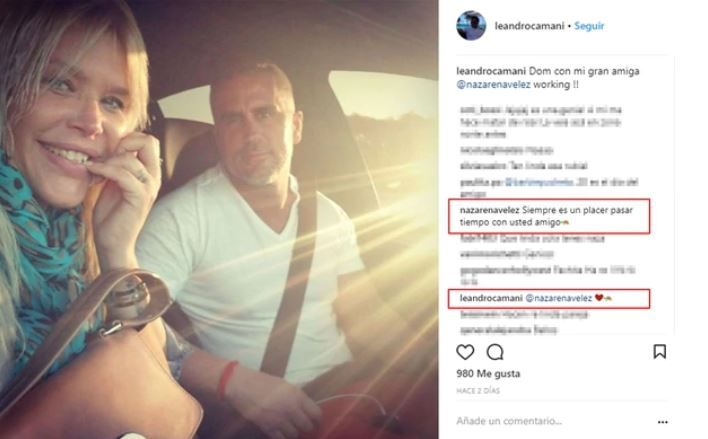Open the leandrocamani username starting the caption
The image size is (708, 439).
(491, 71)
